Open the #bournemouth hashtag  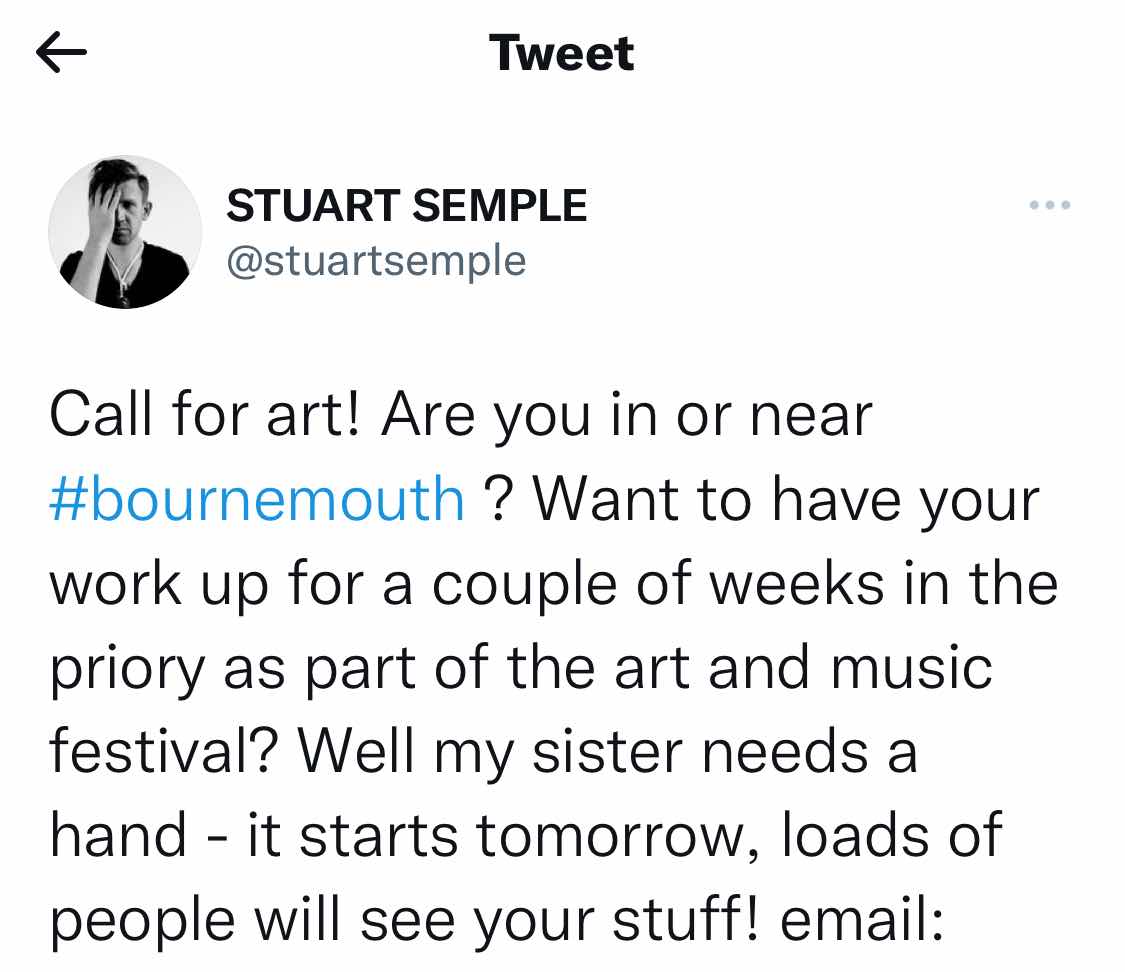coord(257,499)
